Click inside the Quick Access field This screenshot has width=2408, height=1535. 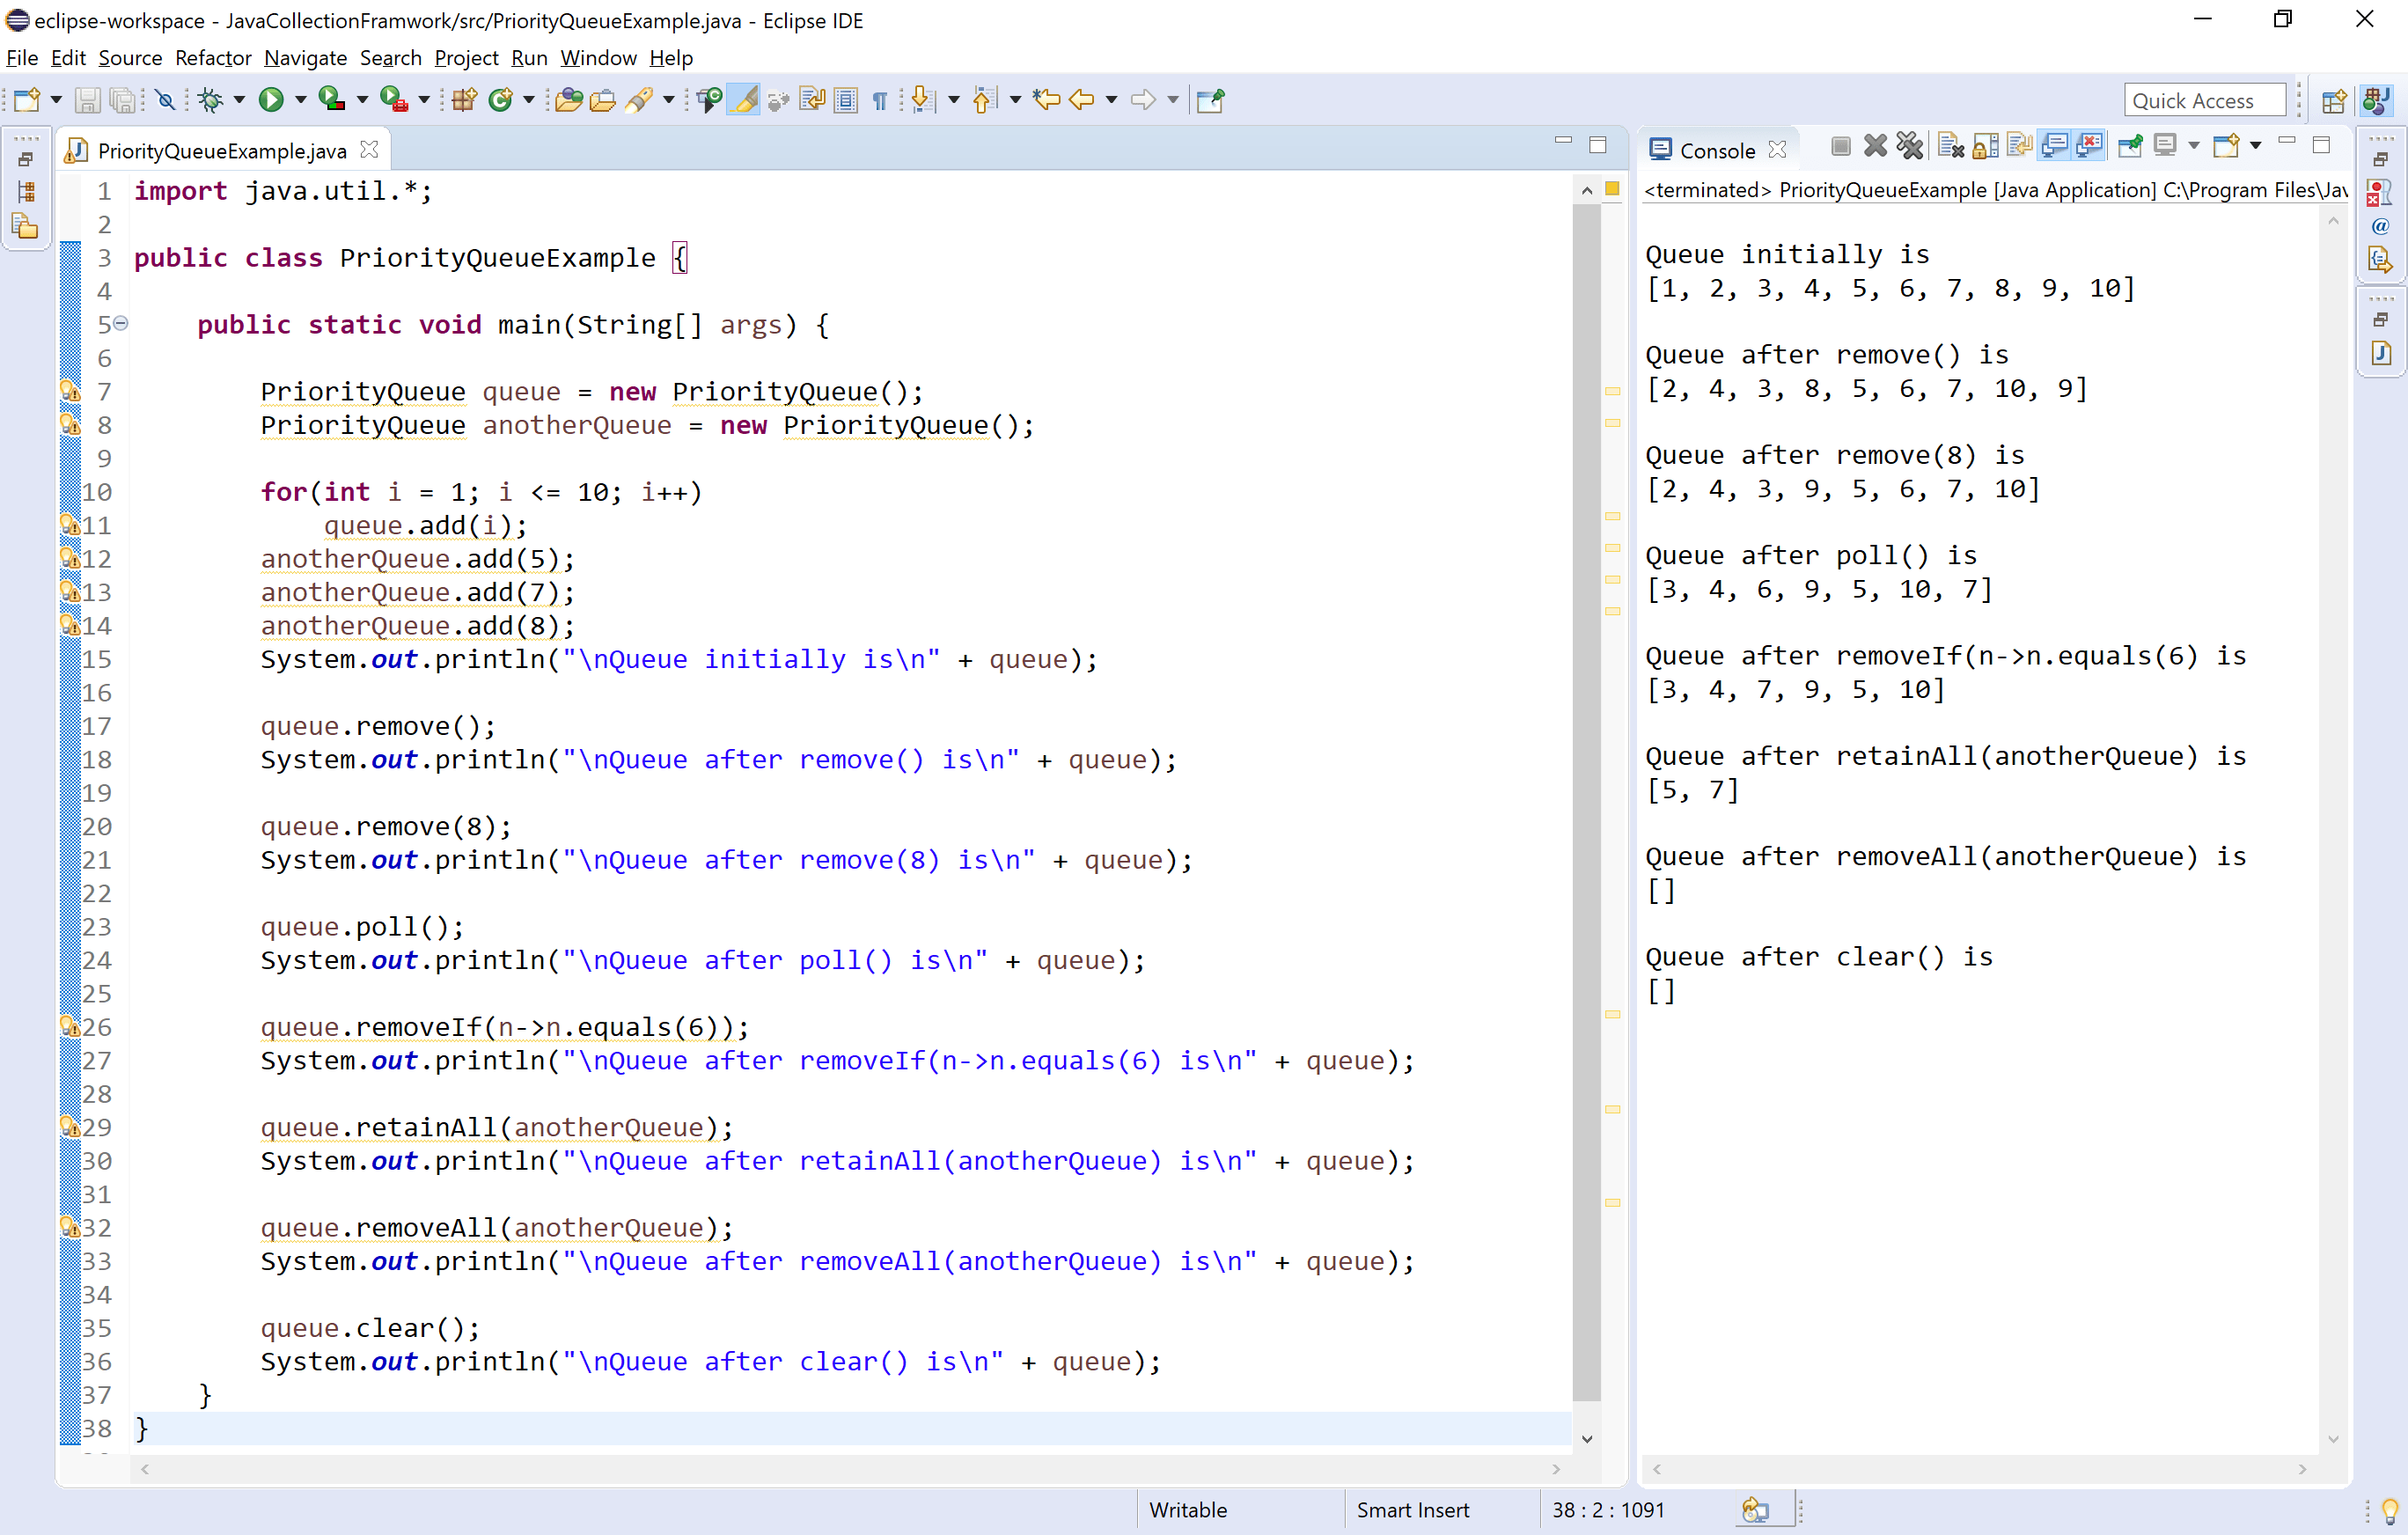pyautogui.click(x=2204, y=99)
